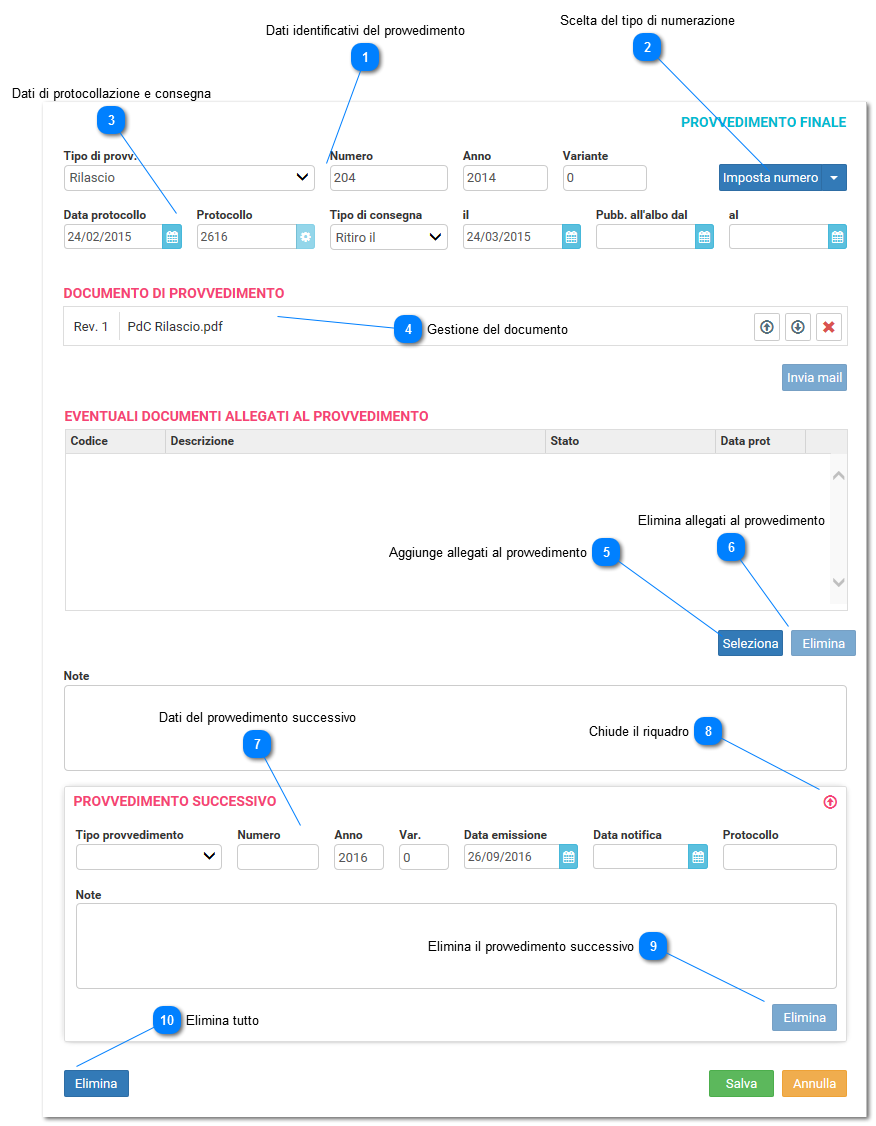Open the Imposta numero dropdown arrow

834,178
